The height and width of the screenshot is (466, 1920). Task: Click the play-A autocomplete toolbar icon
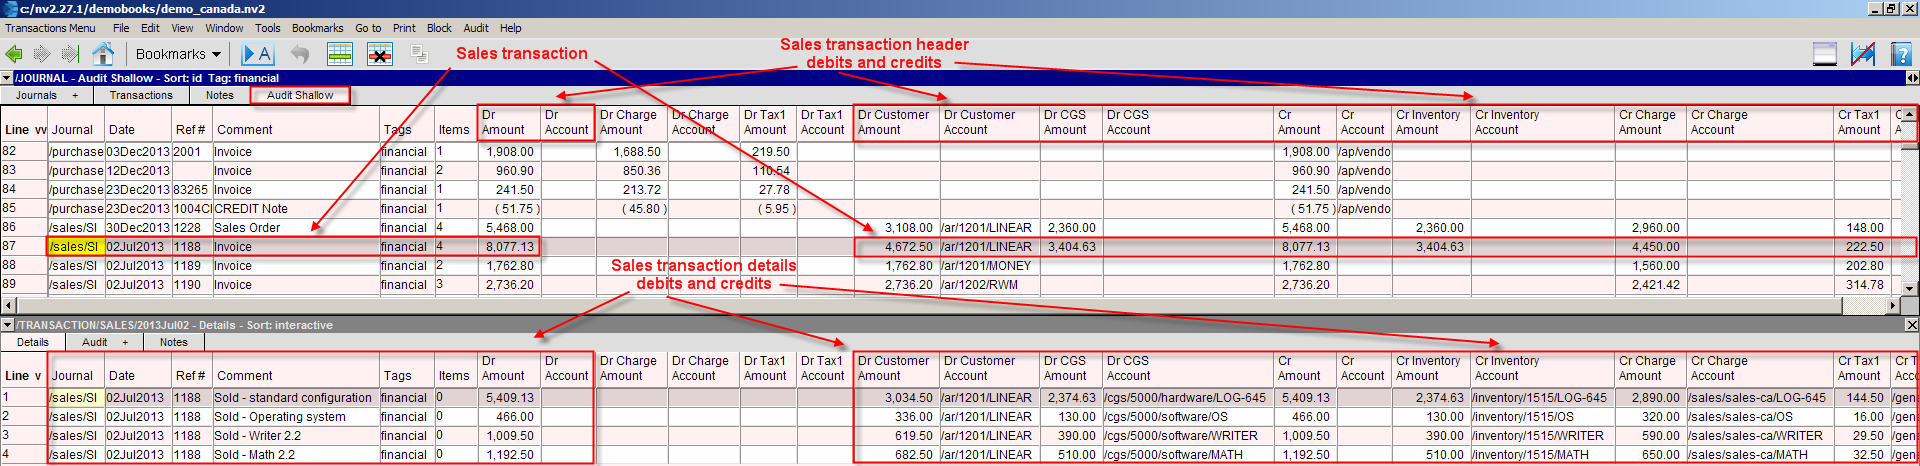point(257,54)
